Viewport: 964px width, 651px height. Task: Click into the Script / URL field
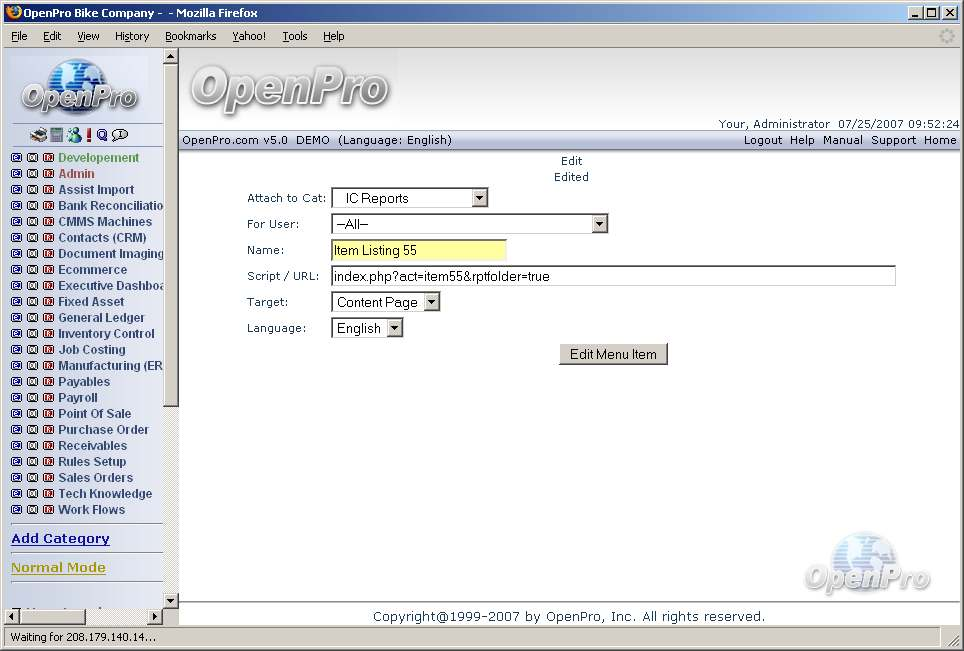click(612, 276)
